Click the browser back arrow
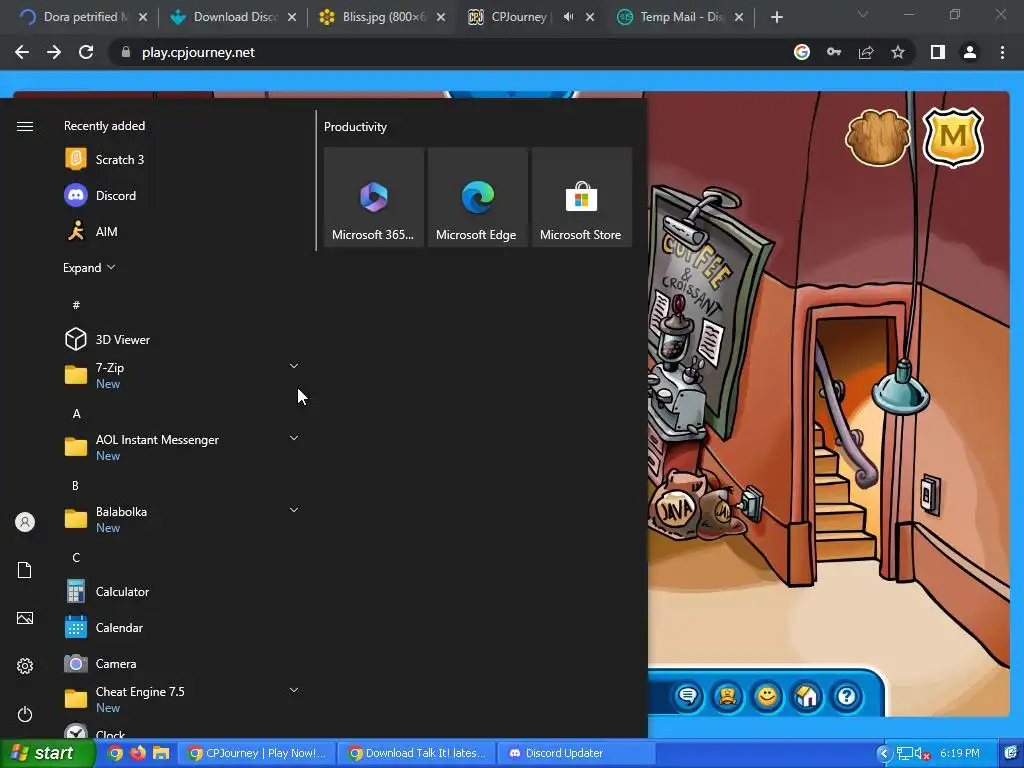The image size is (1024, 768). (22, 52)
